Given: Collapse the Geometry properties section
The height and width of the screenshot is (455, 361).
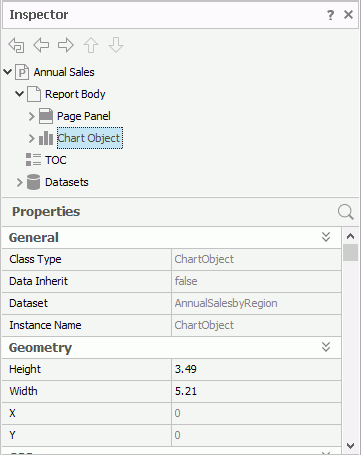Looking at the screenshot, I should pos(326,347).
